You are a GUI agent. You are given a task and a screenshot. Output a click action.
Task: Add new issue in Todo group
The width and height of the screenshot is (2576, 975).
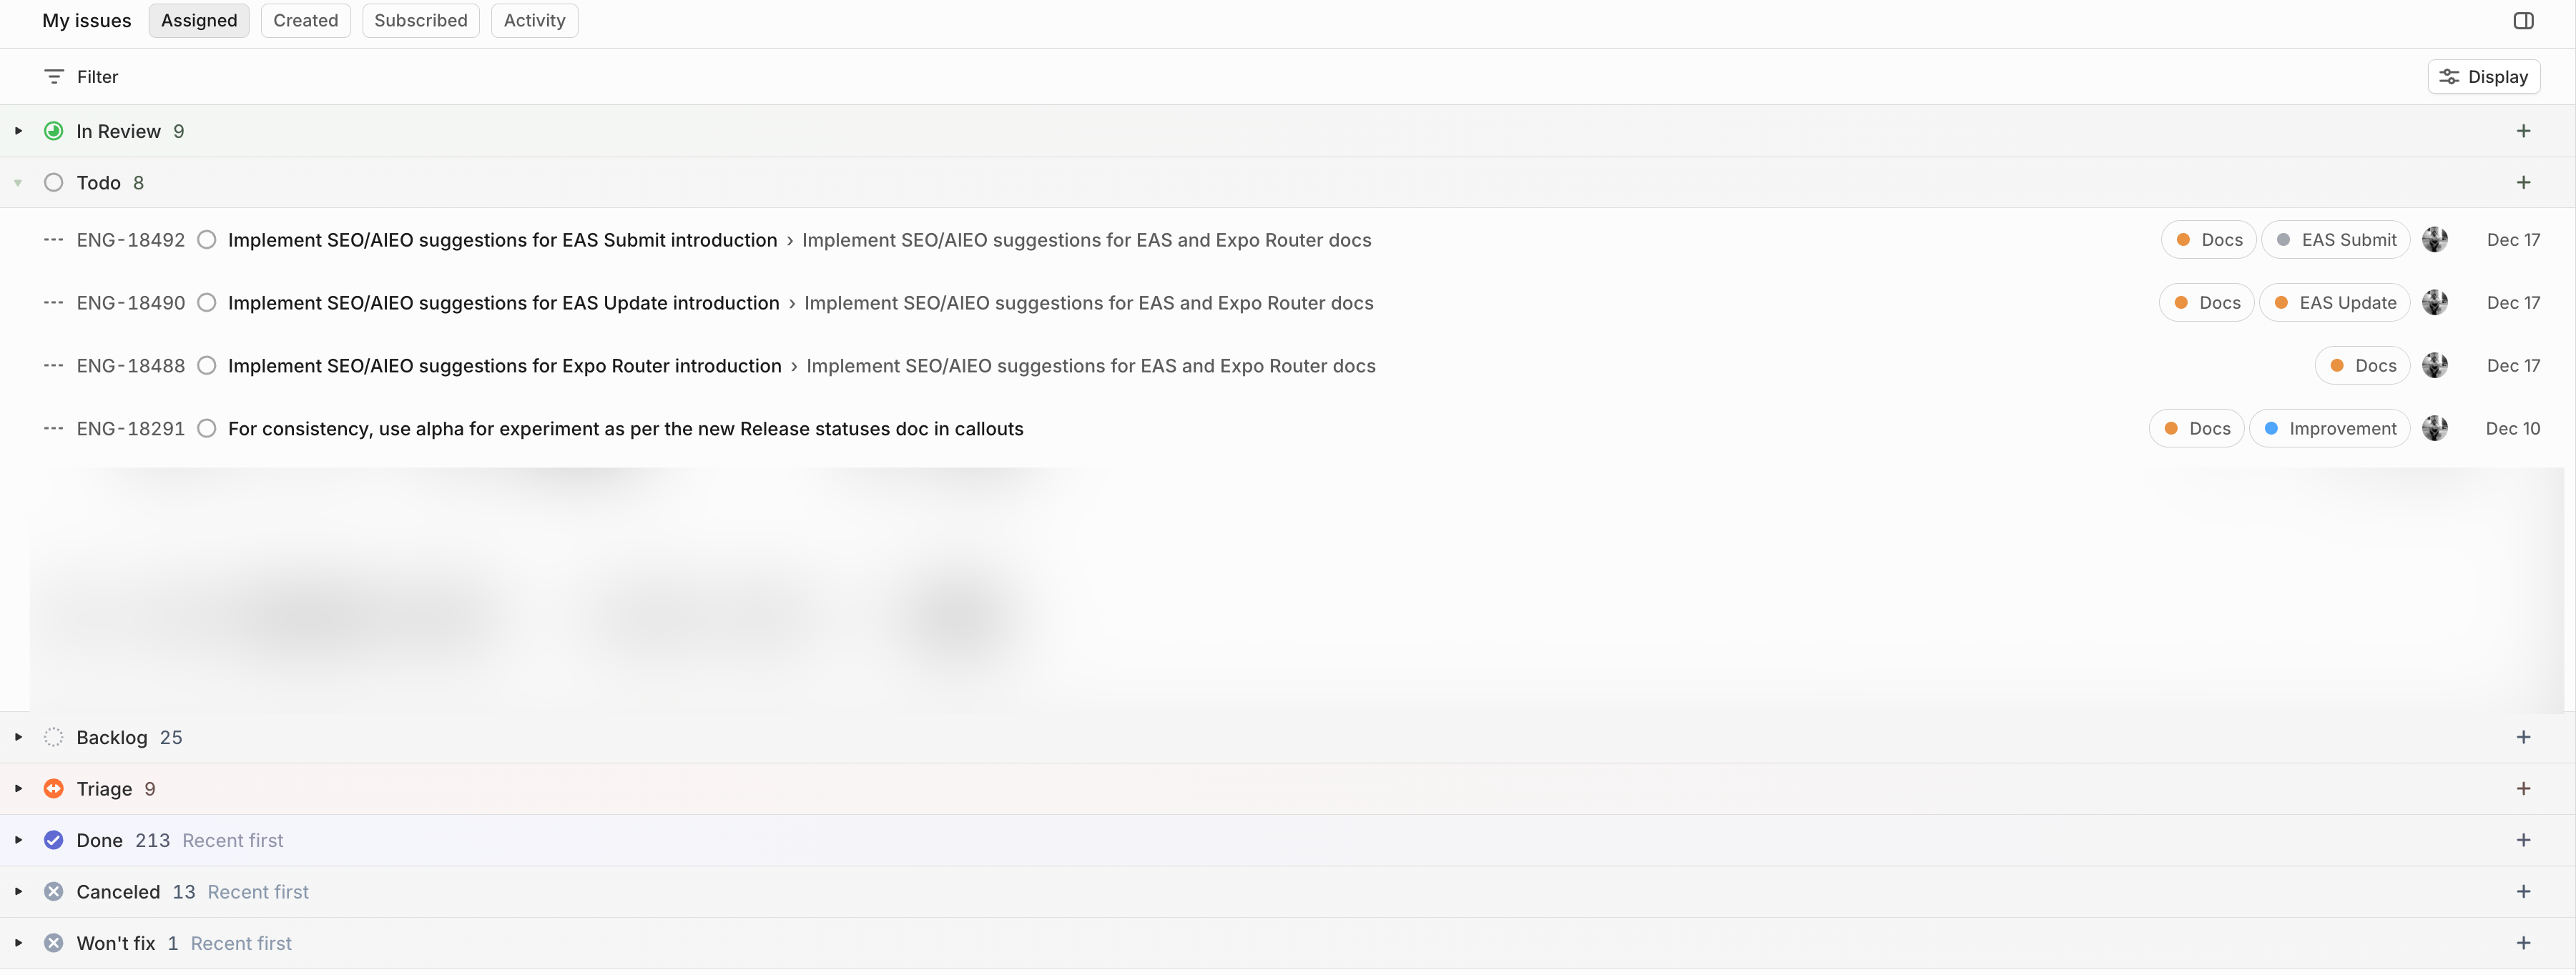[x=2523, y=183]
